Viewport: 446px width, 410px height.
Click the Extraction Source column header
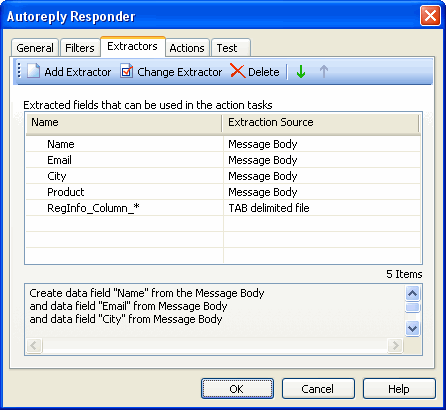pos(321,122)
